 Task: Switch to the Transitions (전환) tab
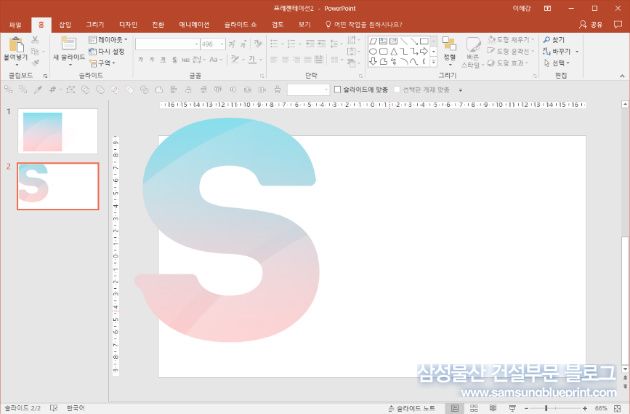pyautogui.click(x=158, y=25)
